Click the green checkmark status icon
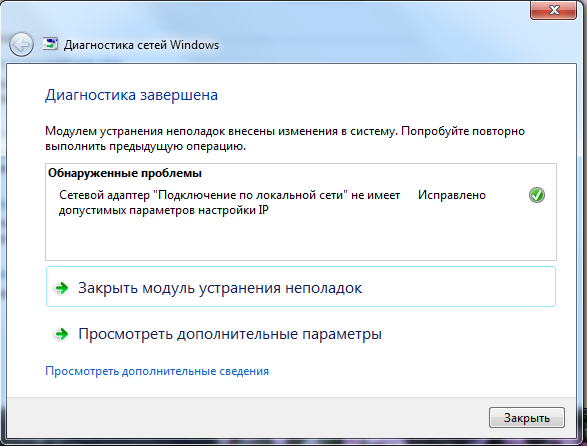Image resolution: width=587 pixels, height=446 pixels. [536, 195]
